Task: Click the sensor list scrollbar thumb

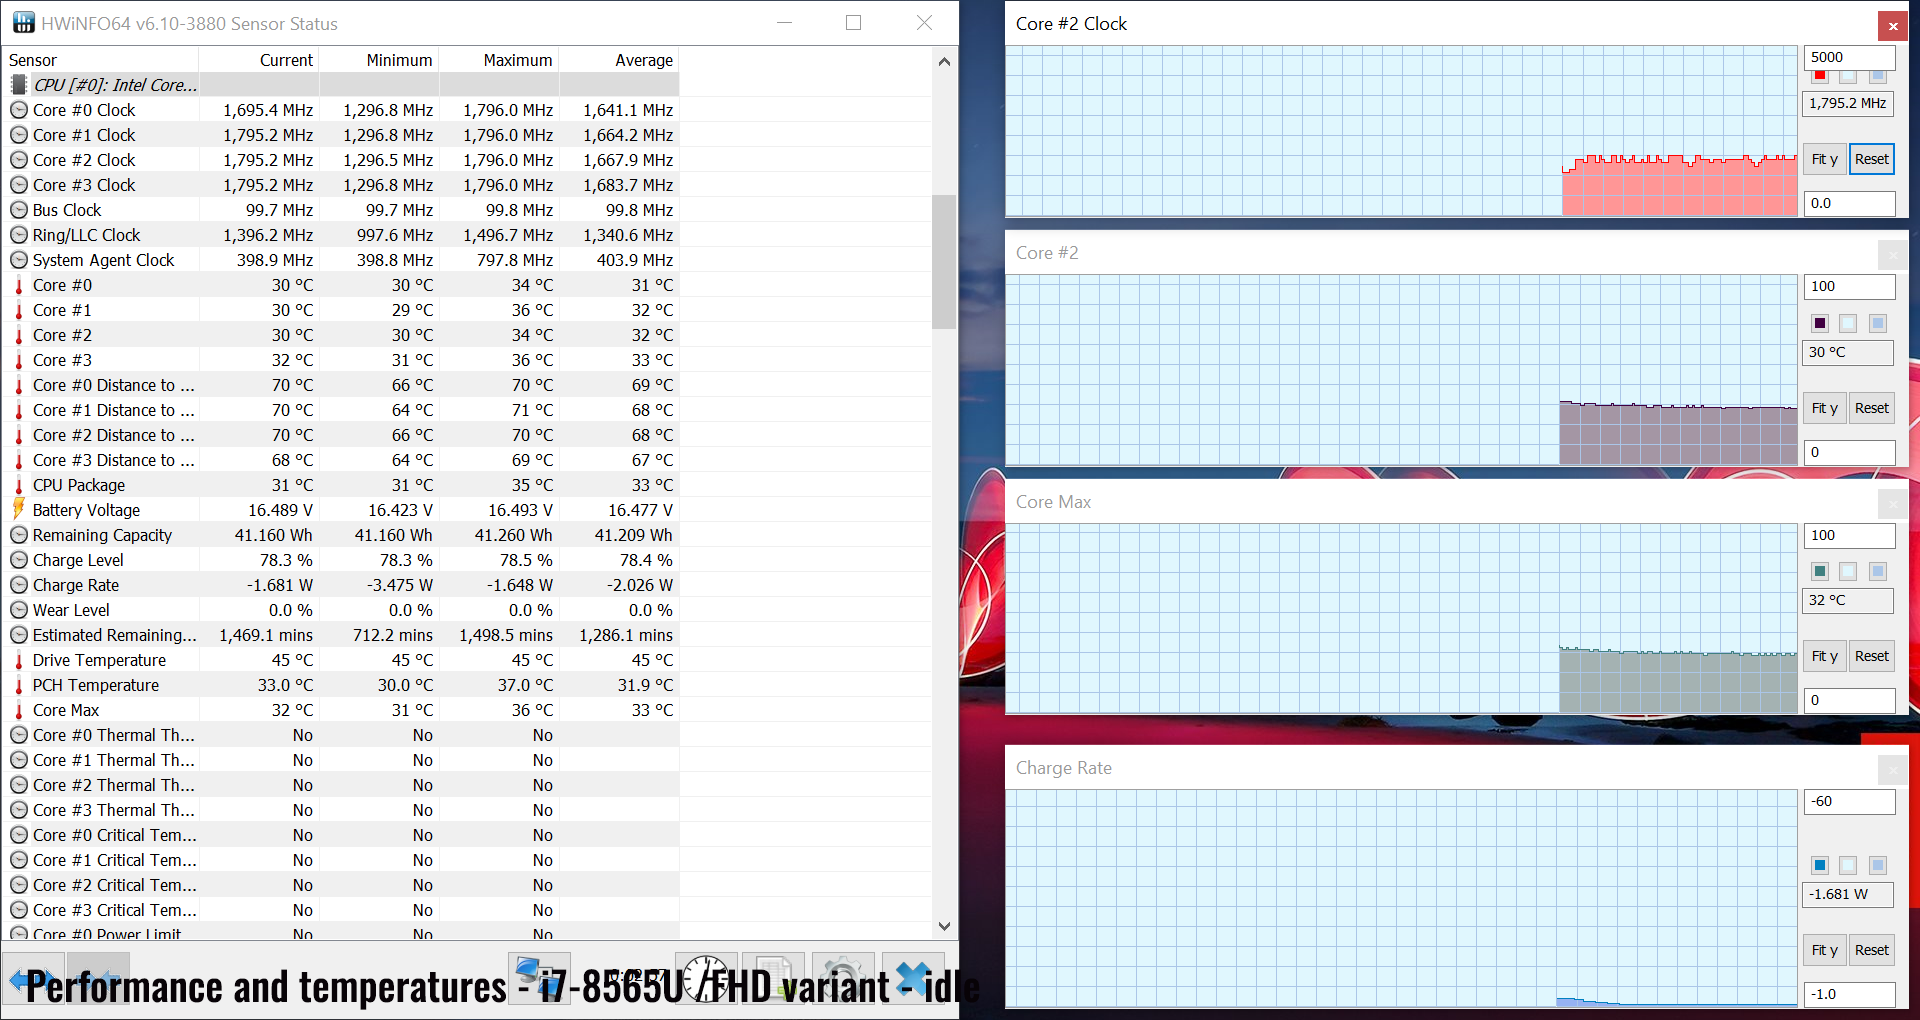Action: (x=944, y=261)
